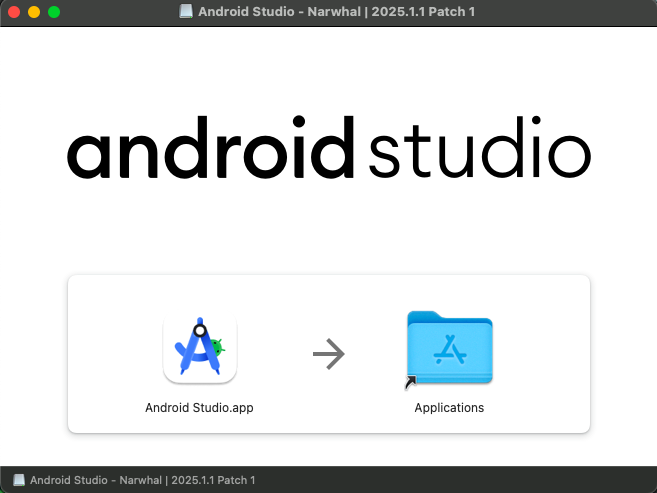Viewport: 657px width, 493px height.
Task: Select the Android Studio.app icon
Action: 200,348
